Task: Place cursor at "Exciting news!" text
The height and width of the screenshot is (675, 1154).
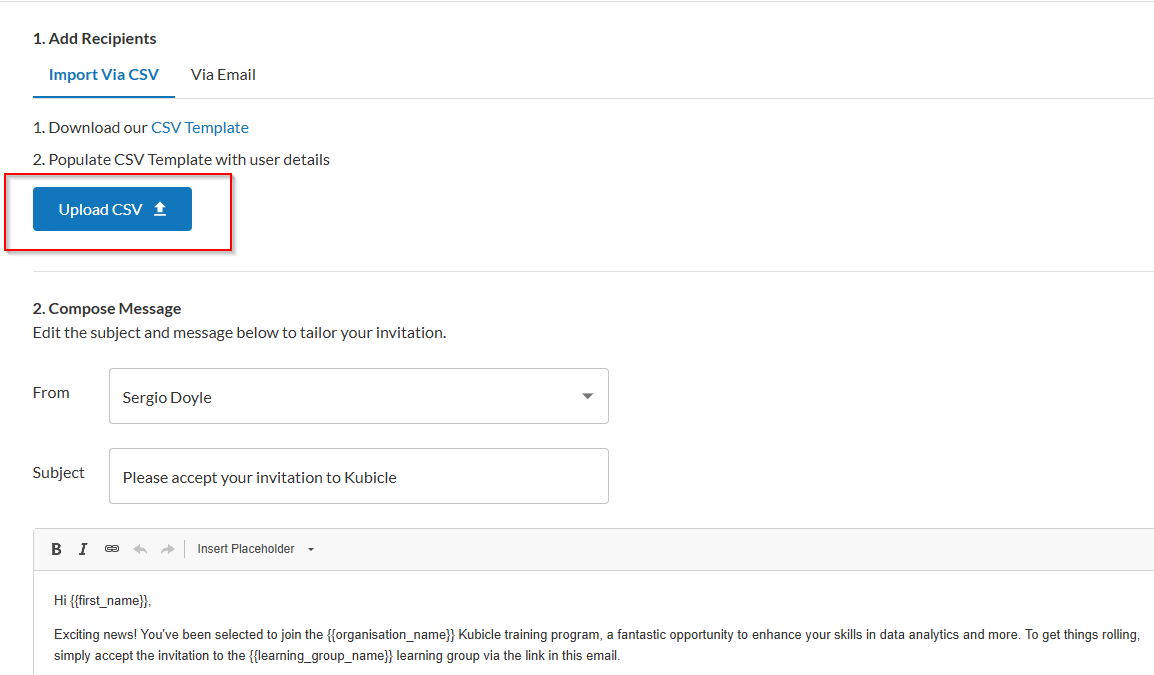Action: tap(95, 635)
